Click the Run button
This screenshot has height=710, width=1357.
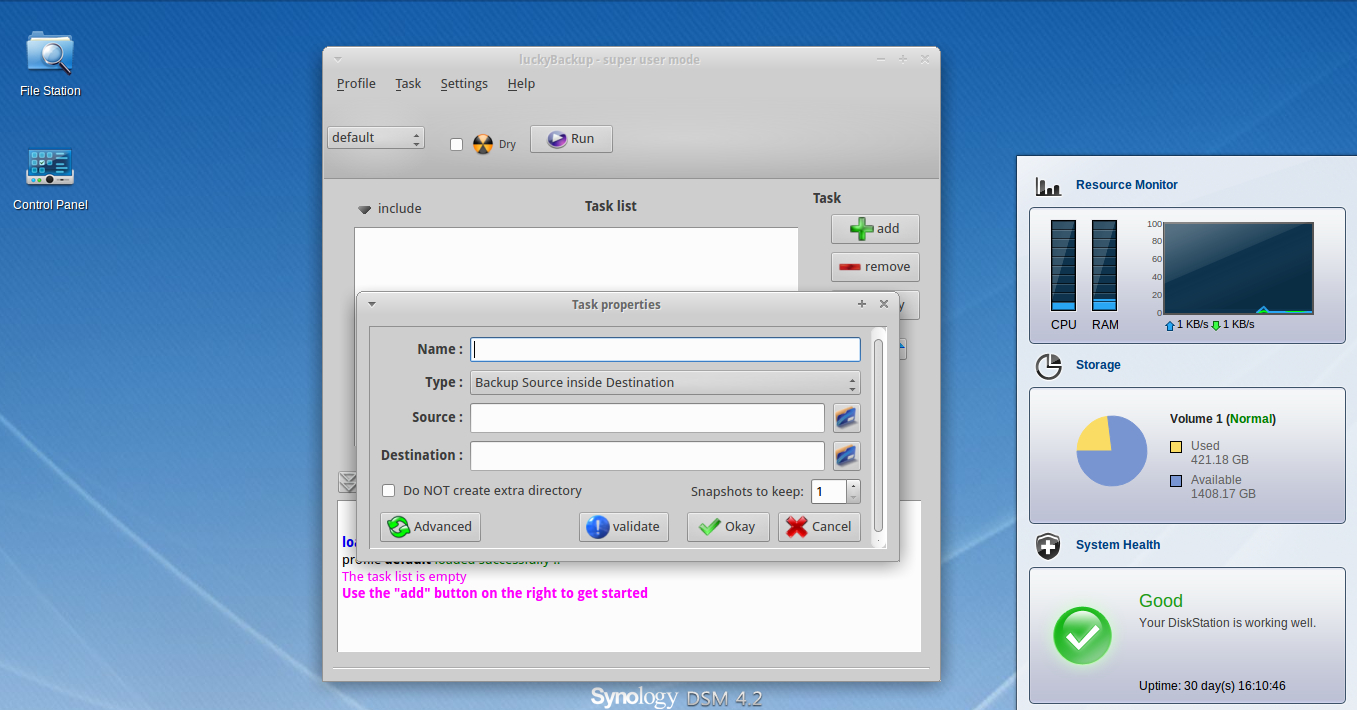point(571,139)
